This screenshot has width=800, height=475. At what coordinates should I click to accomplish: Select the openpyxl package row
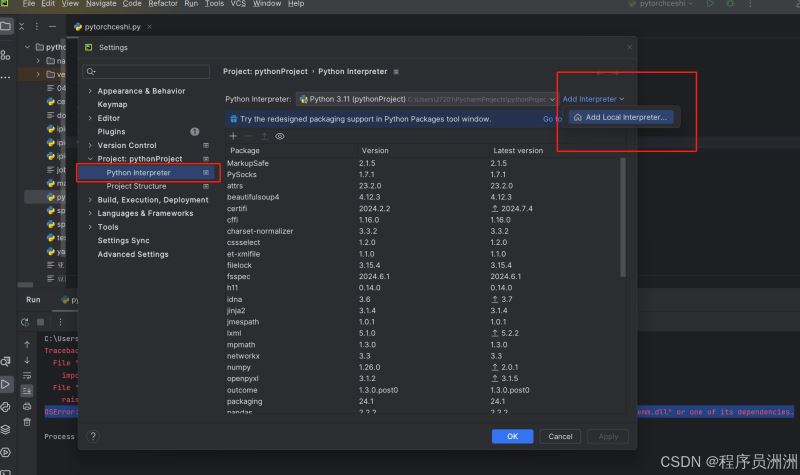click(422, 379)
